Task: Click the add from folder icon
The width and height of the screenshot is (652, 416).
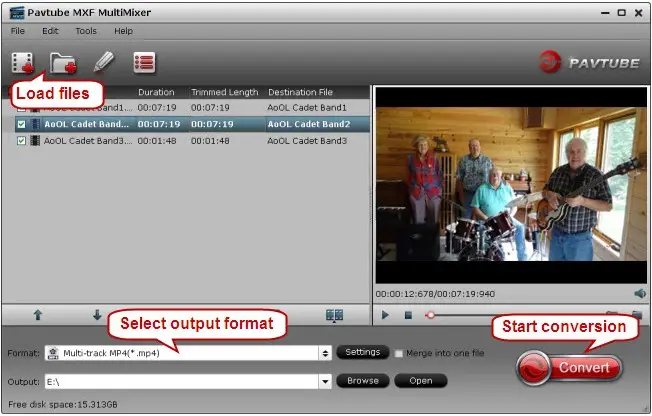Action: pos(63,63)
